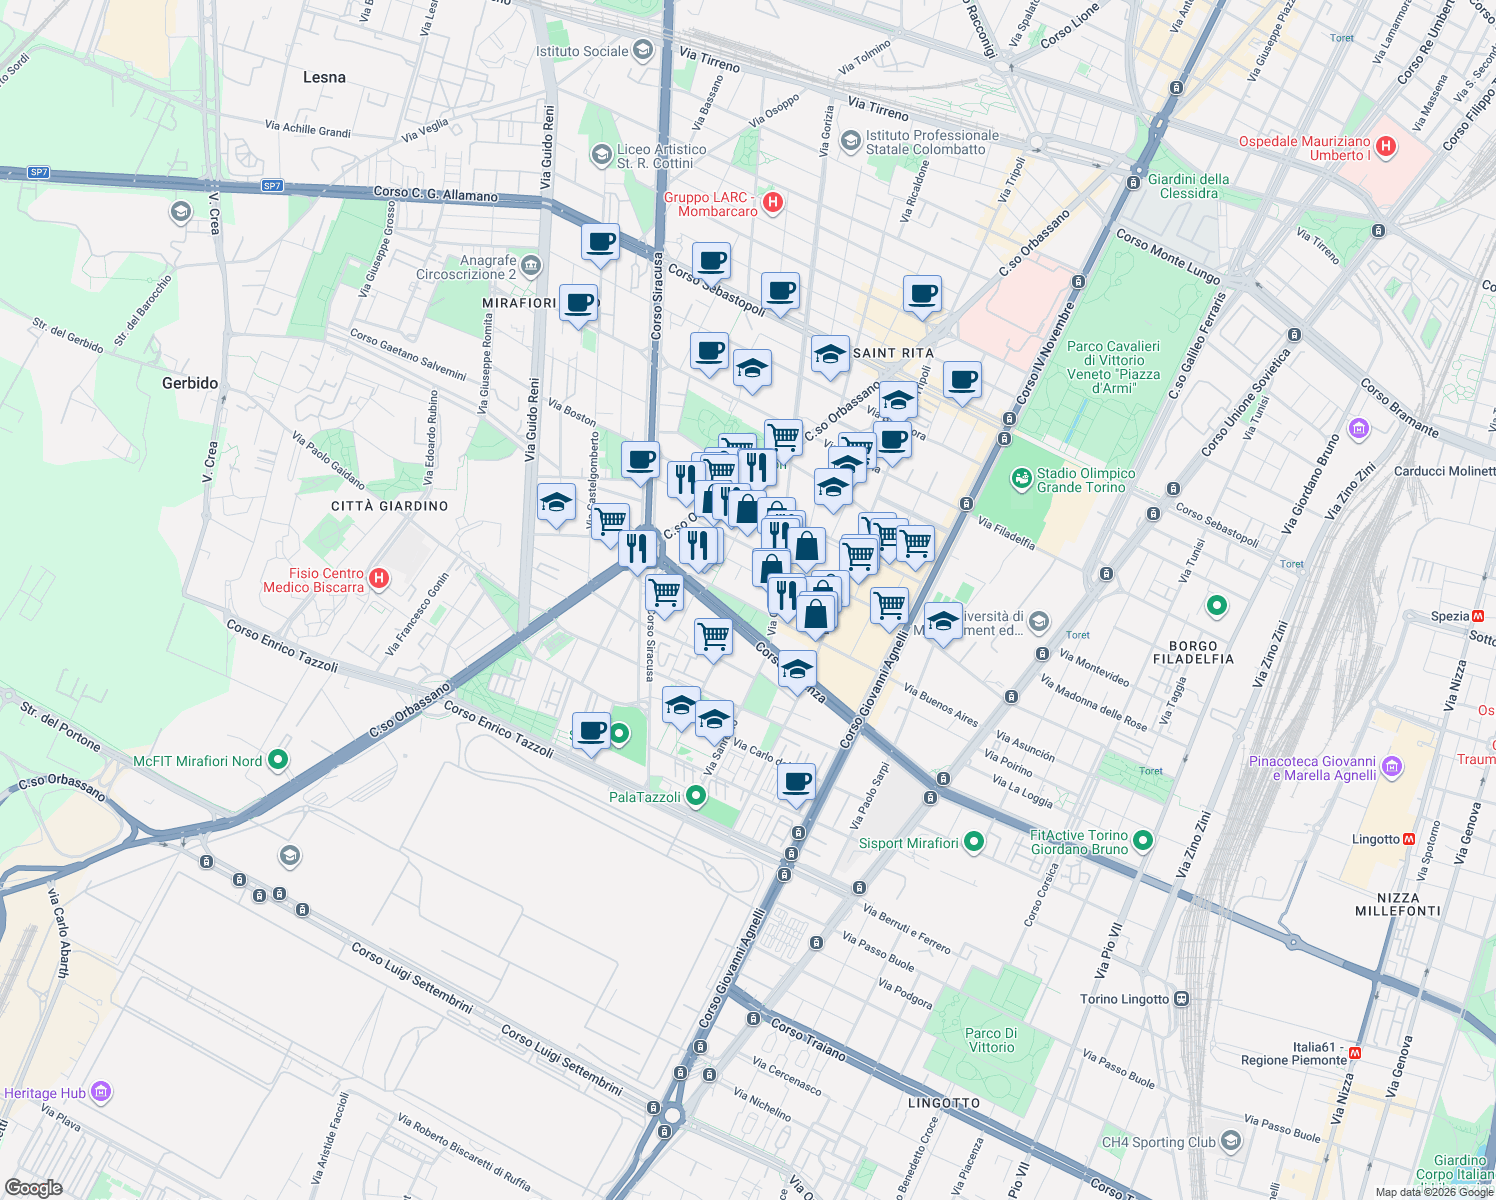
Task: Select the Str. del Portone label
Action: point(61,727)
